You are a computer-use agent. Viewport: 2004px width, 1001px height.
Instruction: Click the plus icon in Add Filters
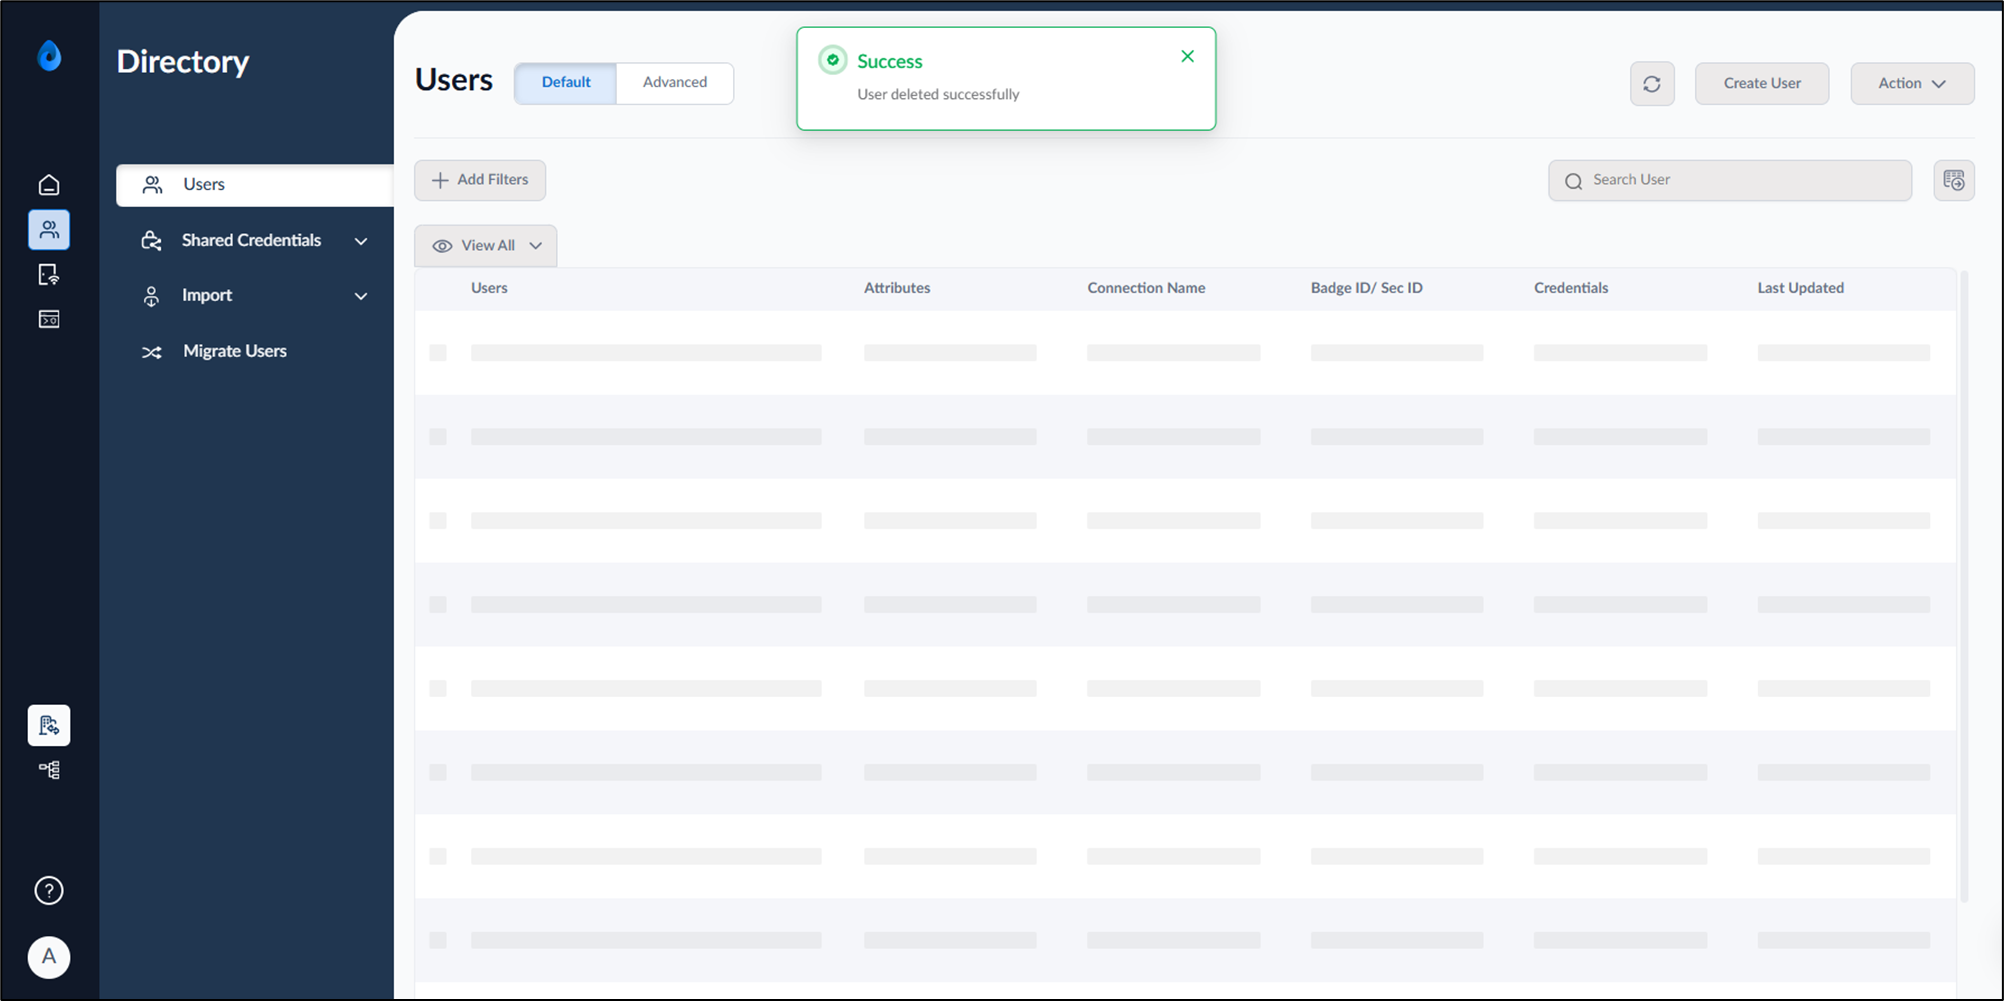coord(440,180)
